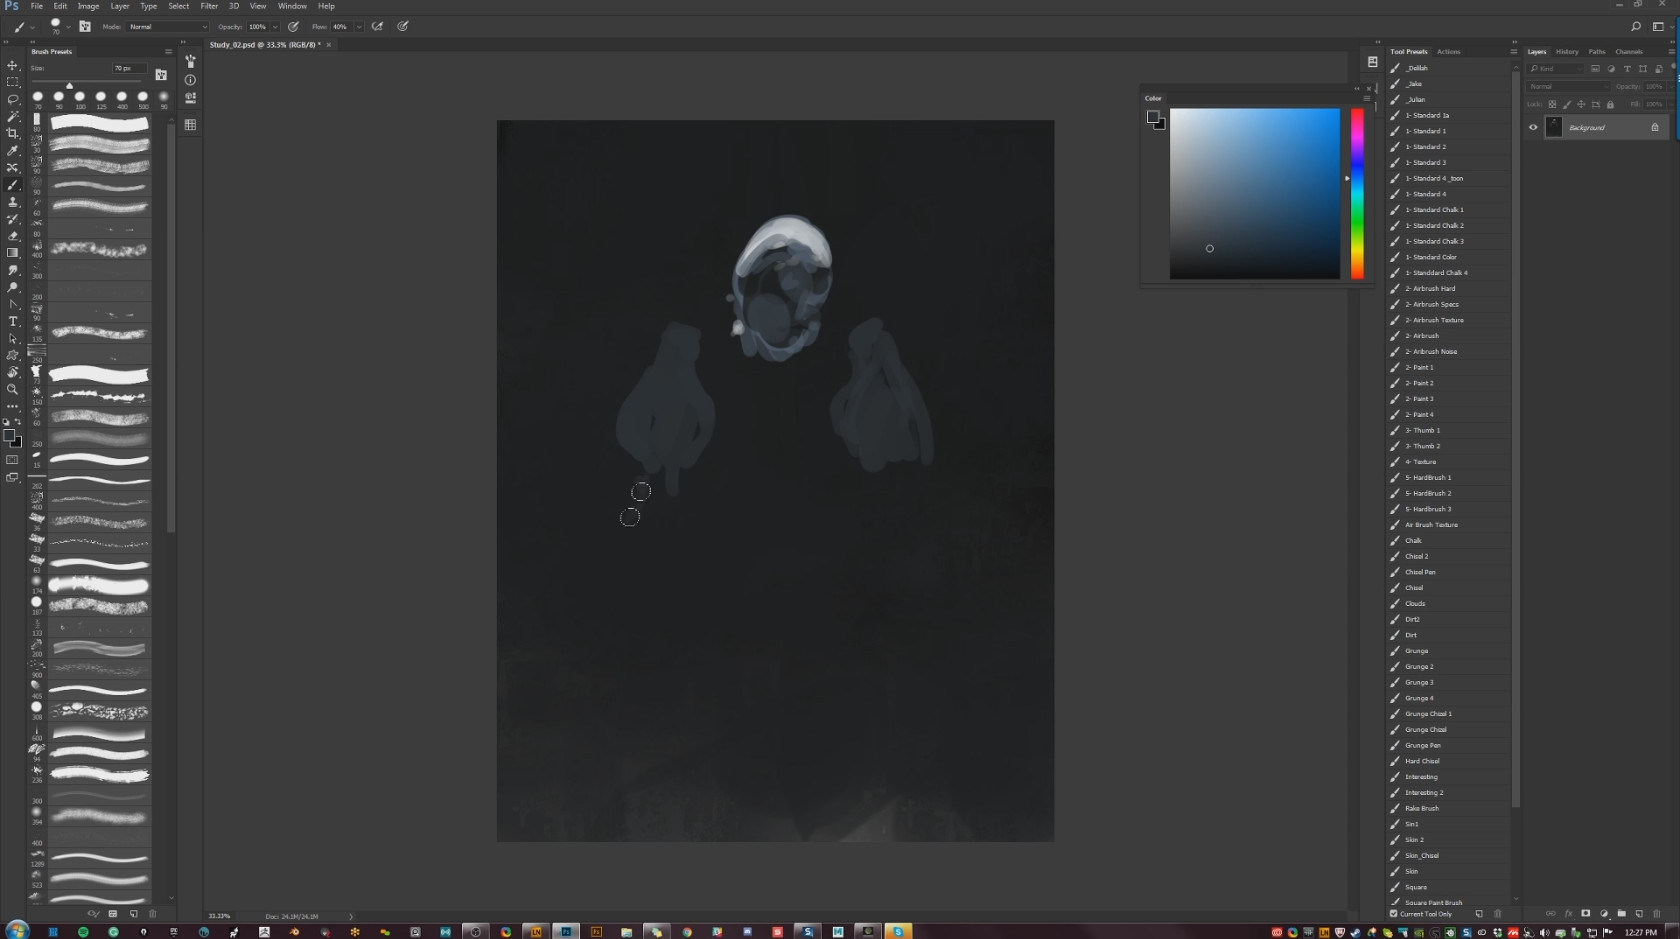Screen dimensions: 1680x939
Task: Expand the Opacity dropdown in options bar
Action: click(275, 27)
